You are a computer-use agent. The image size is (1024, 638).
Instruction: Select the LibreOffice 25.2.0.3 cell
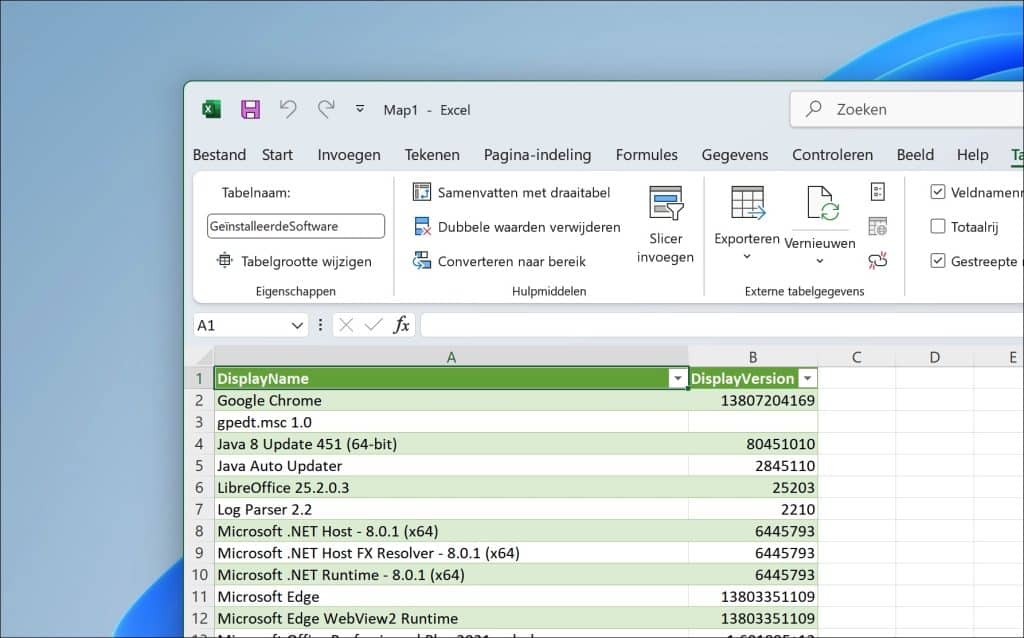click(451, 488)
